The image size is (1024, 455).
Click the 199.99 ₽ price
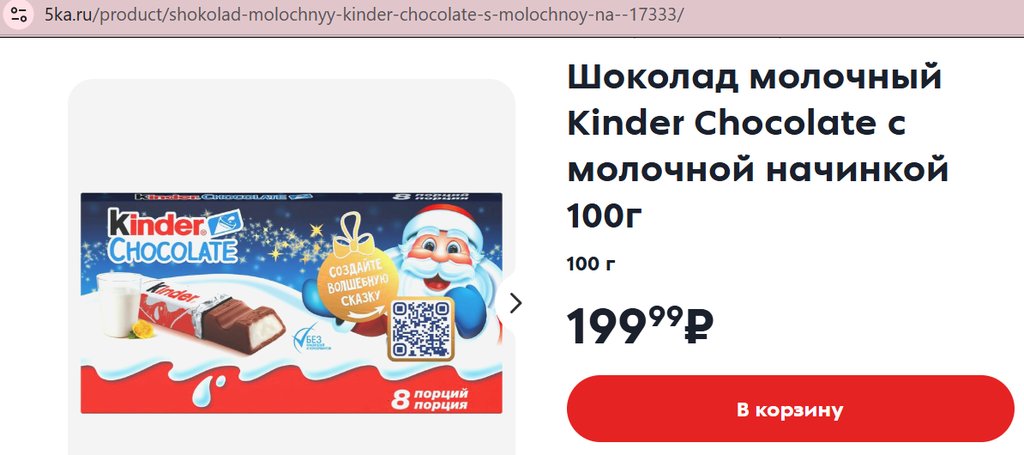pyautogui.click(x=640, y=325)
